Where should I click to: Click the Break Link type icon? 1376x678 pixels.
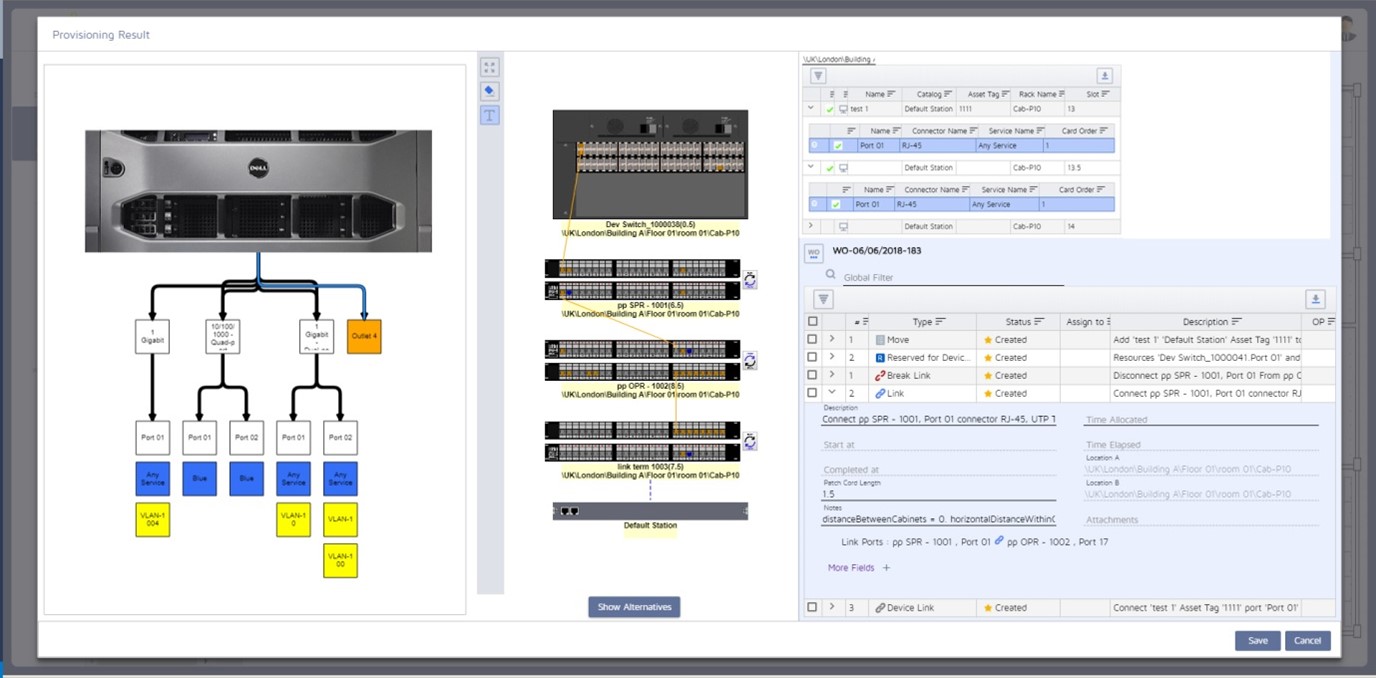pyautogui.click(x=880, y=376)
